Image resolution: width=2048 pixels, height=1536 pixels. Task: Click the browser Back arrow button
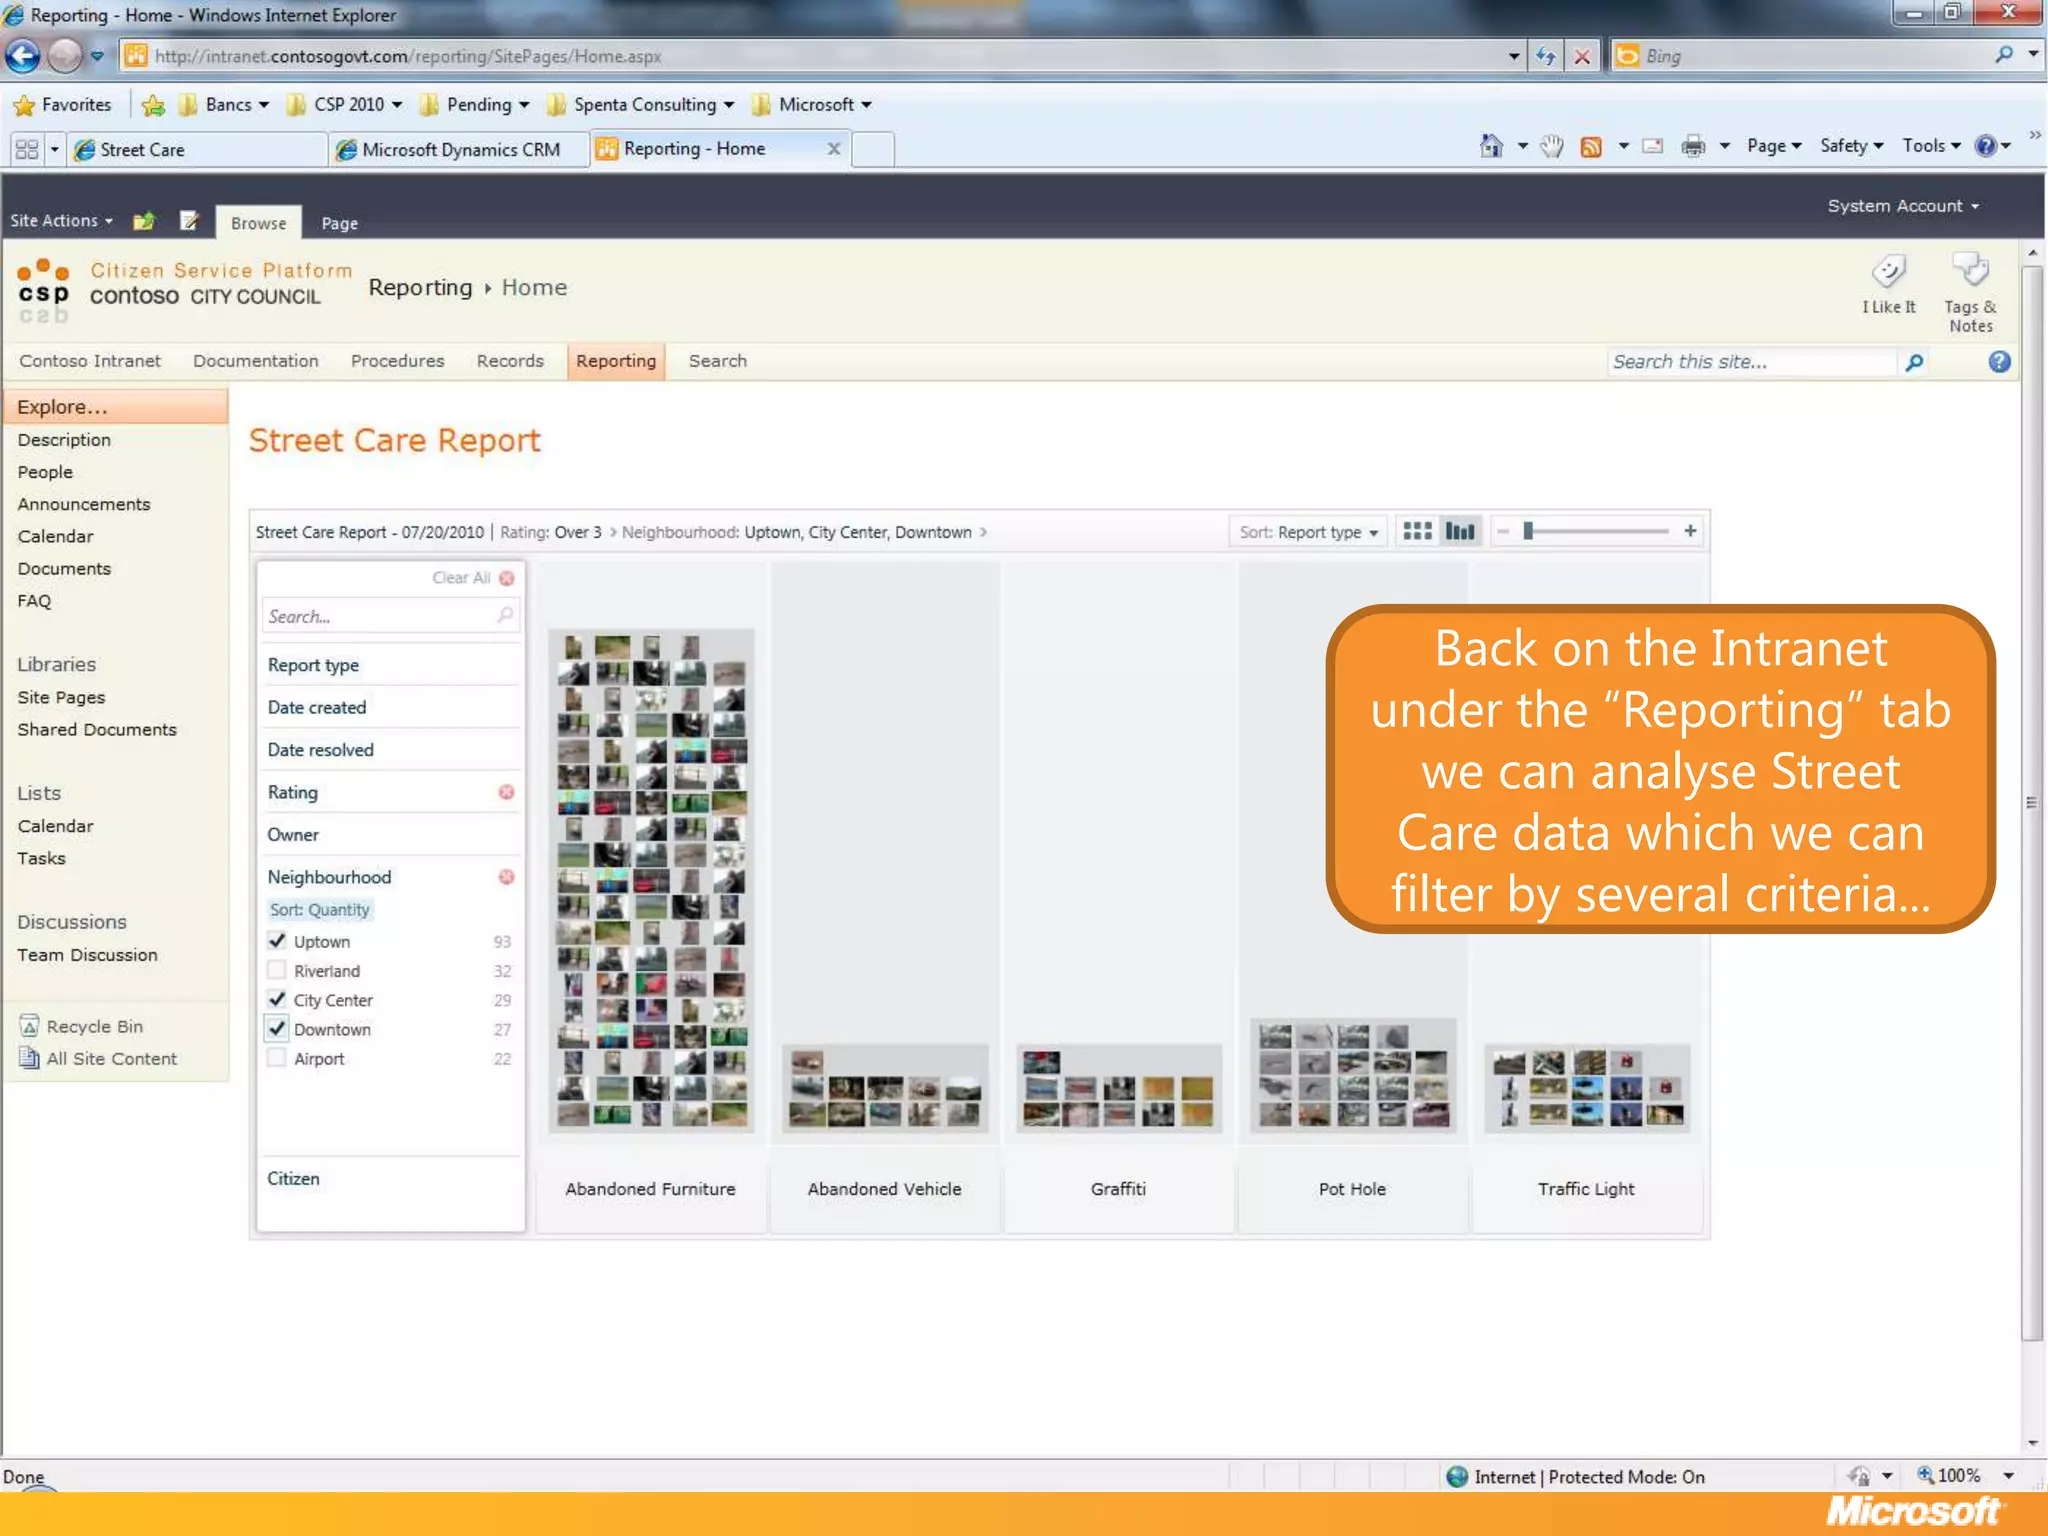22,56
